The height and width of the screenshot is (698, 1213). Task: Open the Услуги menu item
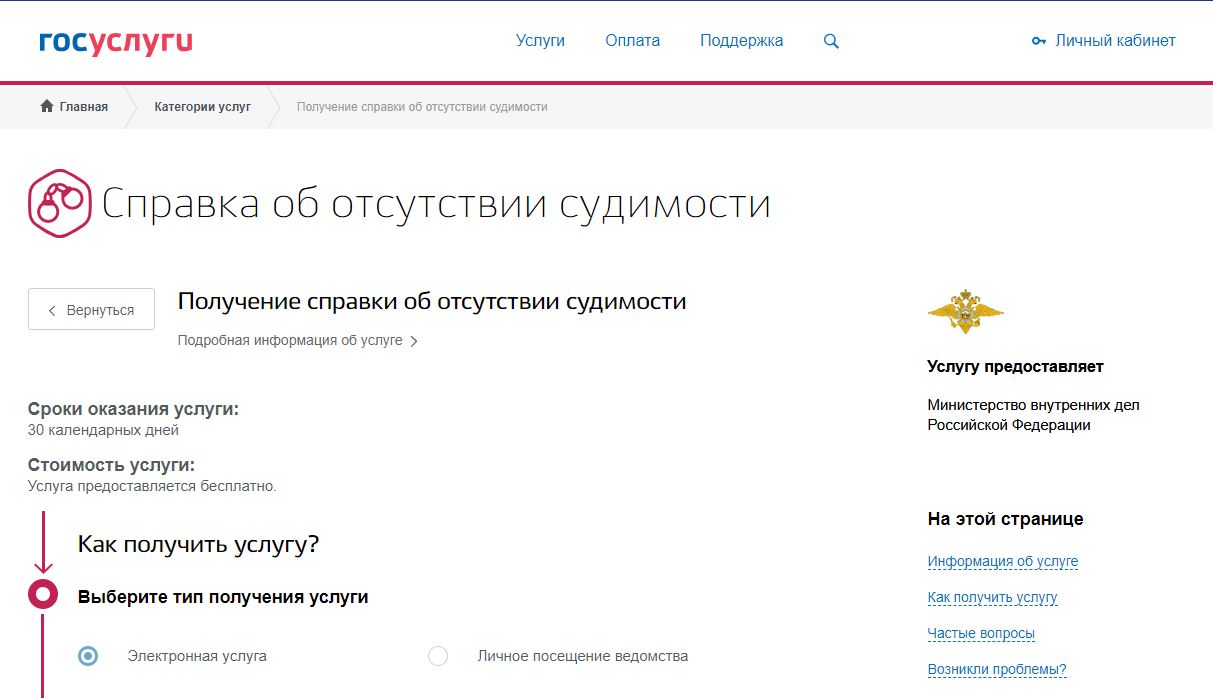tap(540, 41)
